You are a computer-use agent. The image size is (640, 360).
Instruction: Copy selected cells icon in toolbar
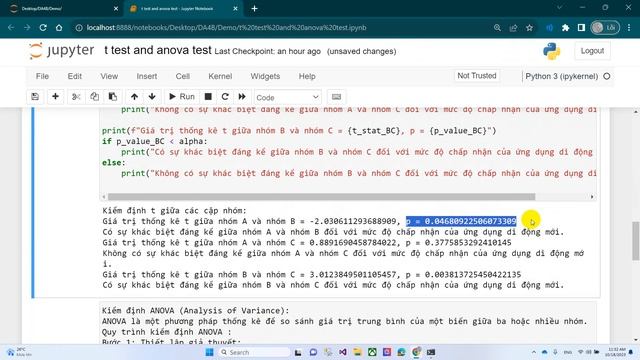click(94, 97)
